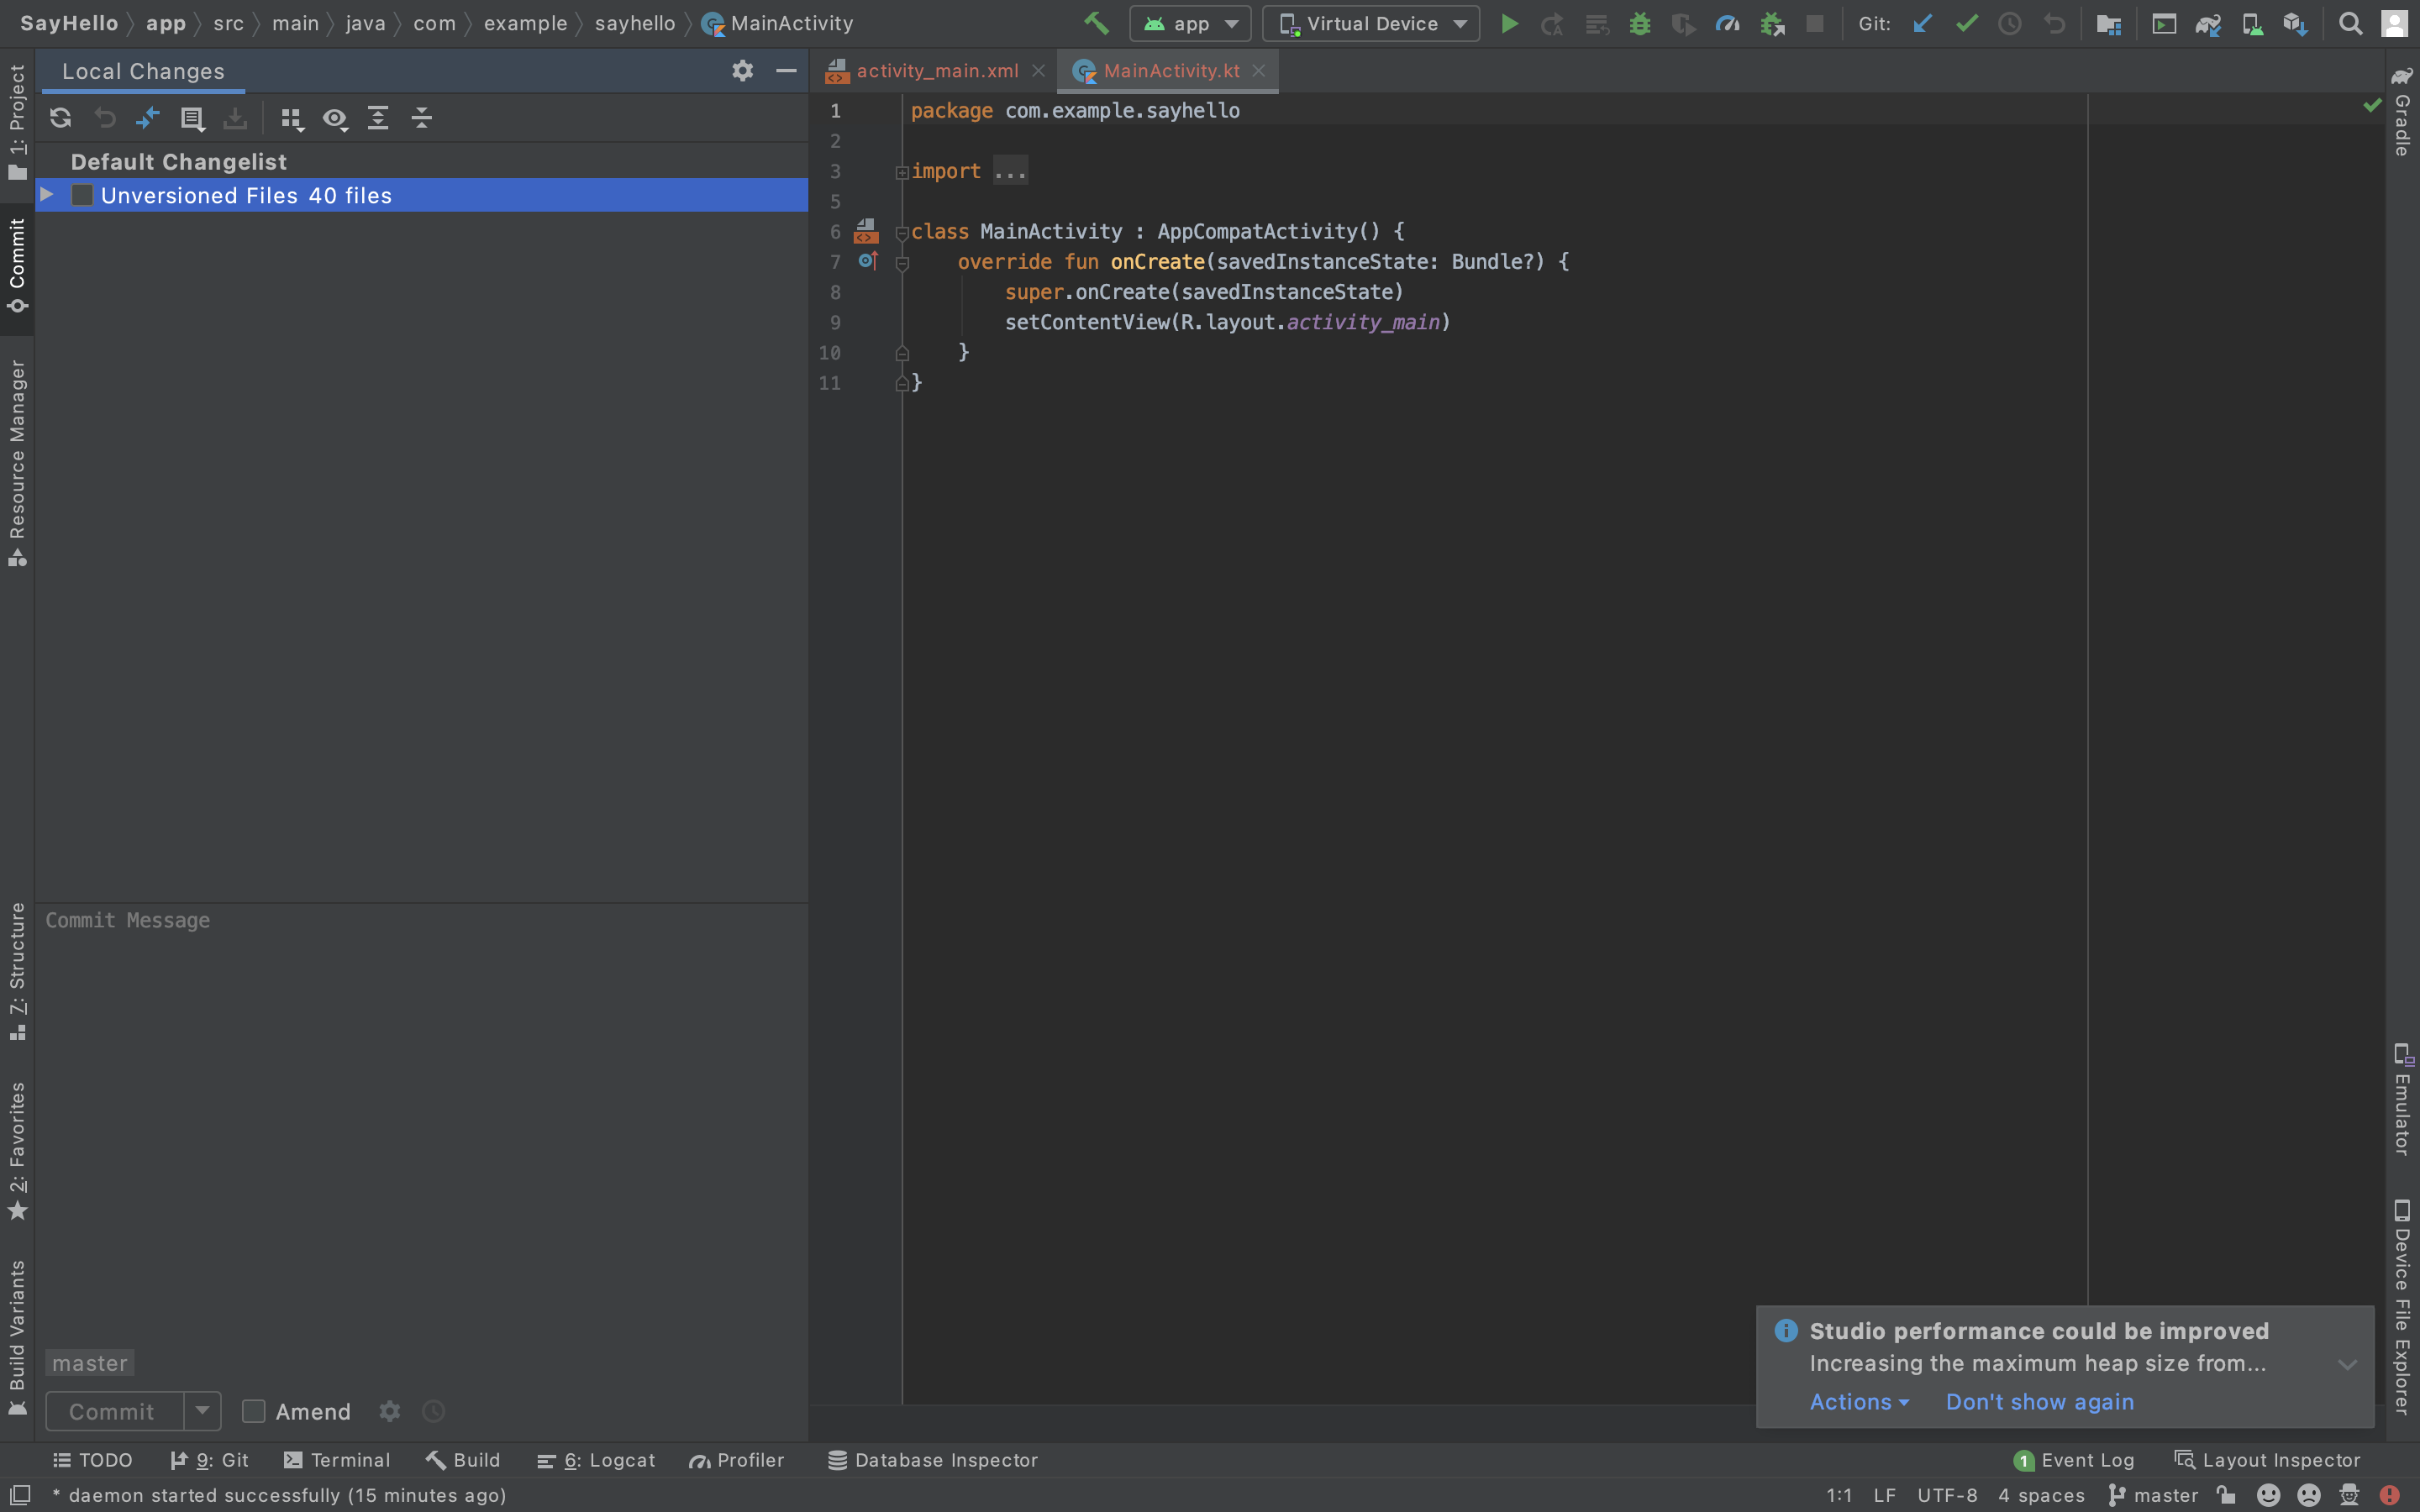Open the Terminal tool window tab
This screenshot has height=1512, width=2420.
click(x=337, y=1460)
